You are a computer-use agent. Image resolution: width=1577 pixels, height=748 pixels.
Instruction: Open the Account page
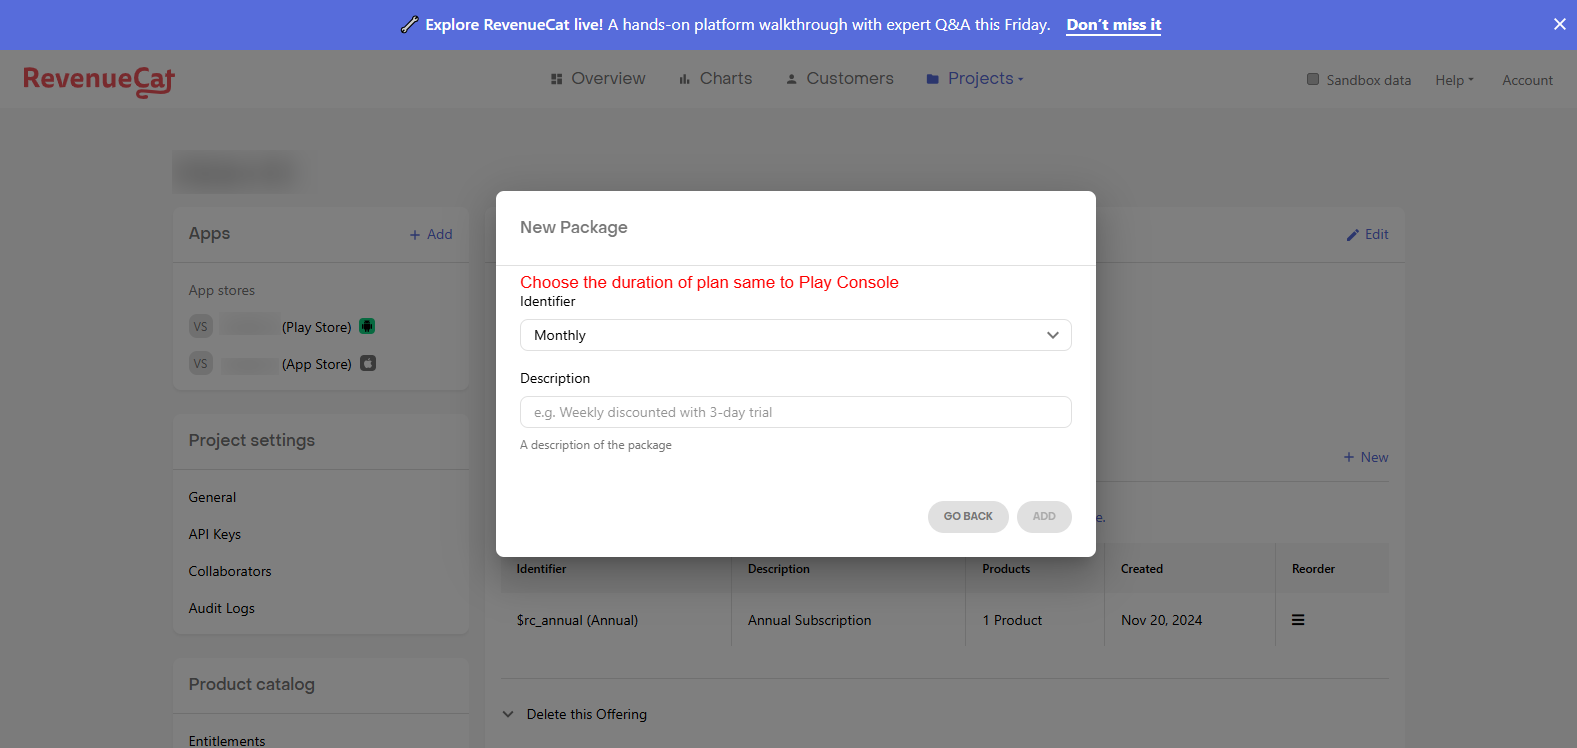(1527, 80)
